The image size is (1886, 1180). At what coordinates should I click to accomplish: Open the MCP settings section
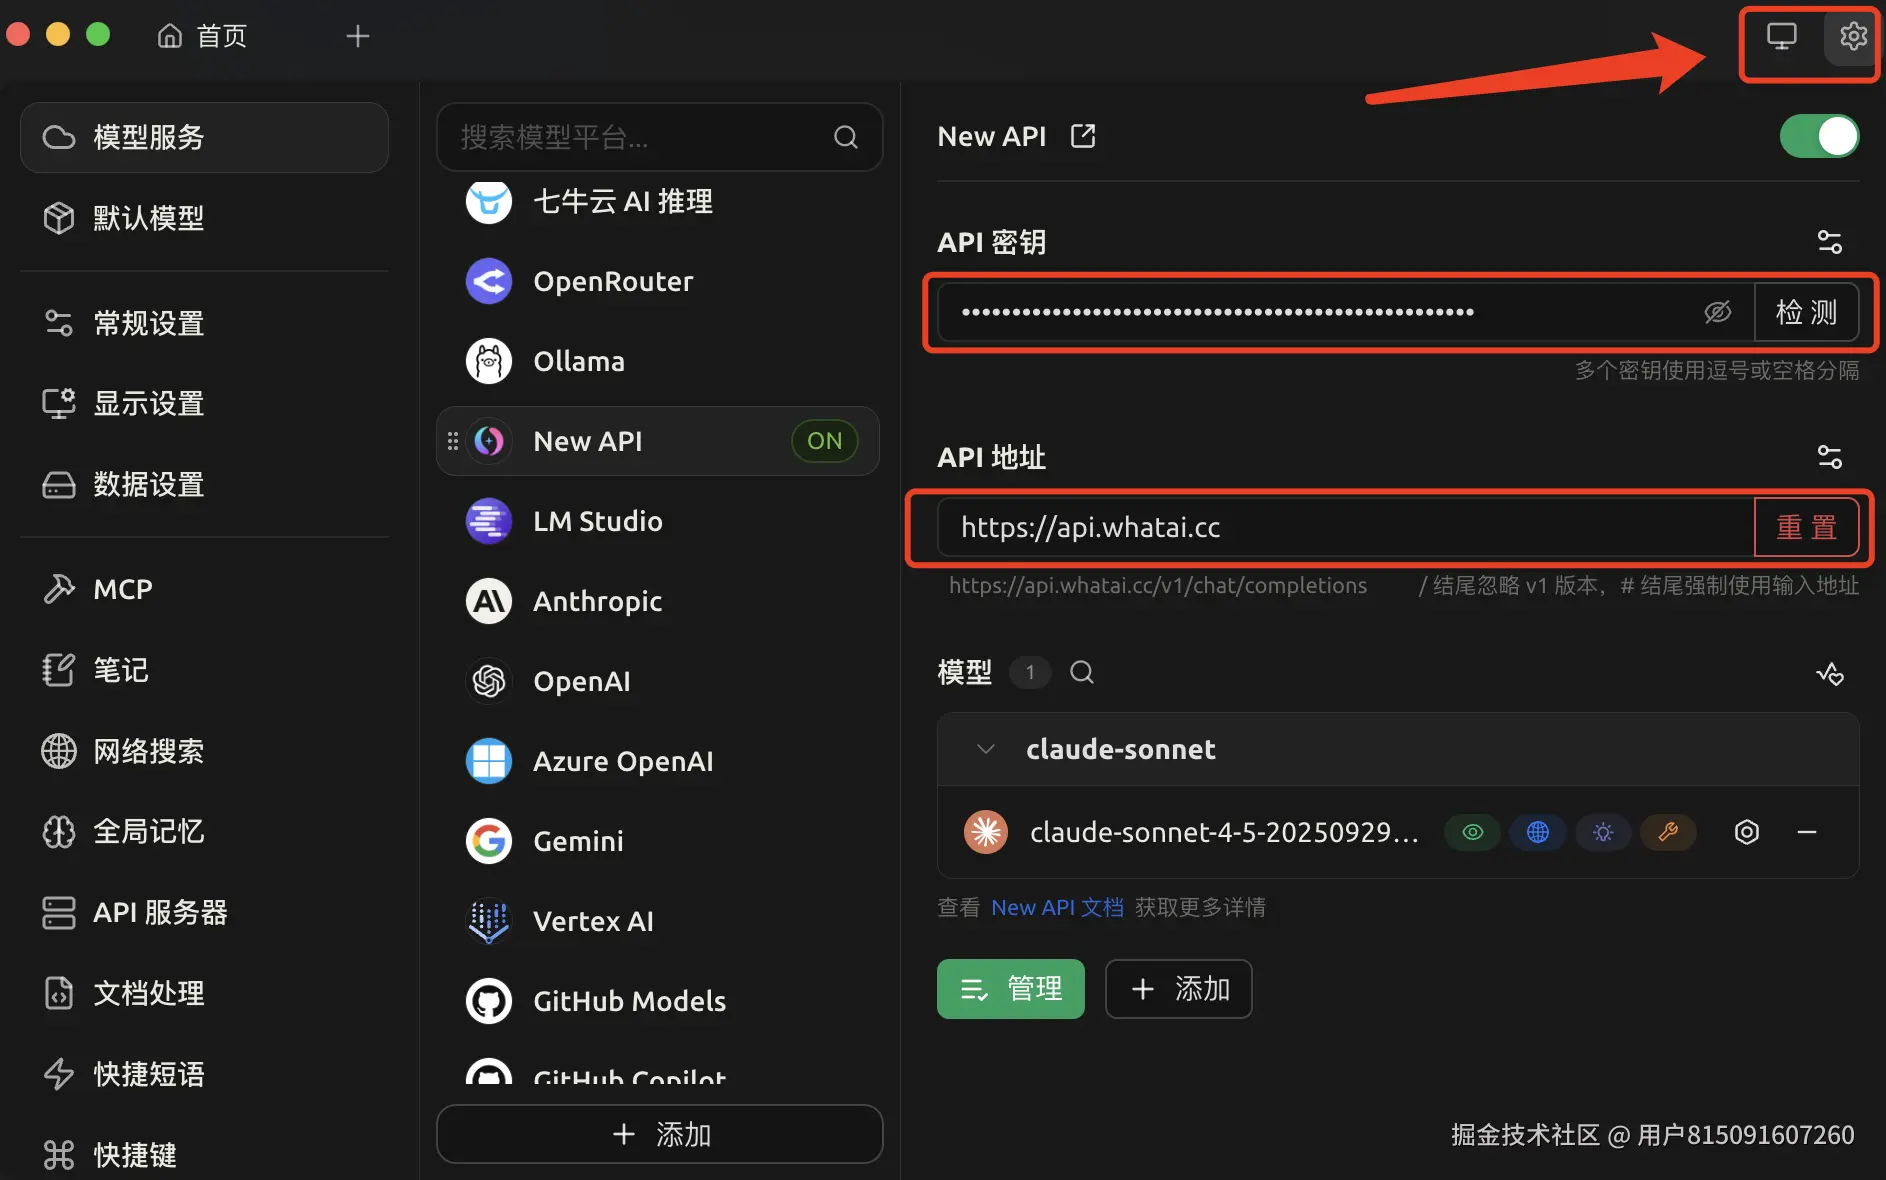pos(120,589)
